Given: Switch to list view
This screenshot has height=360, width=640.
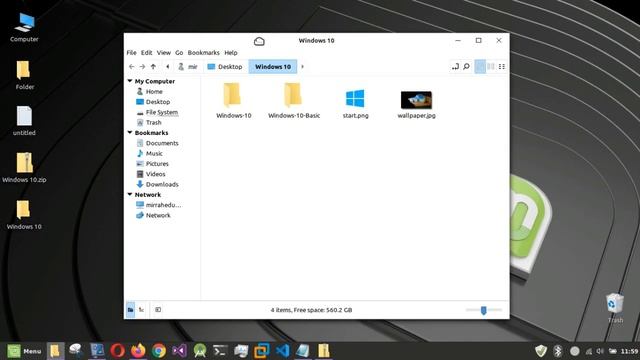Looking at the screenshot, I should pyautogui.click(x=491, y=67).
